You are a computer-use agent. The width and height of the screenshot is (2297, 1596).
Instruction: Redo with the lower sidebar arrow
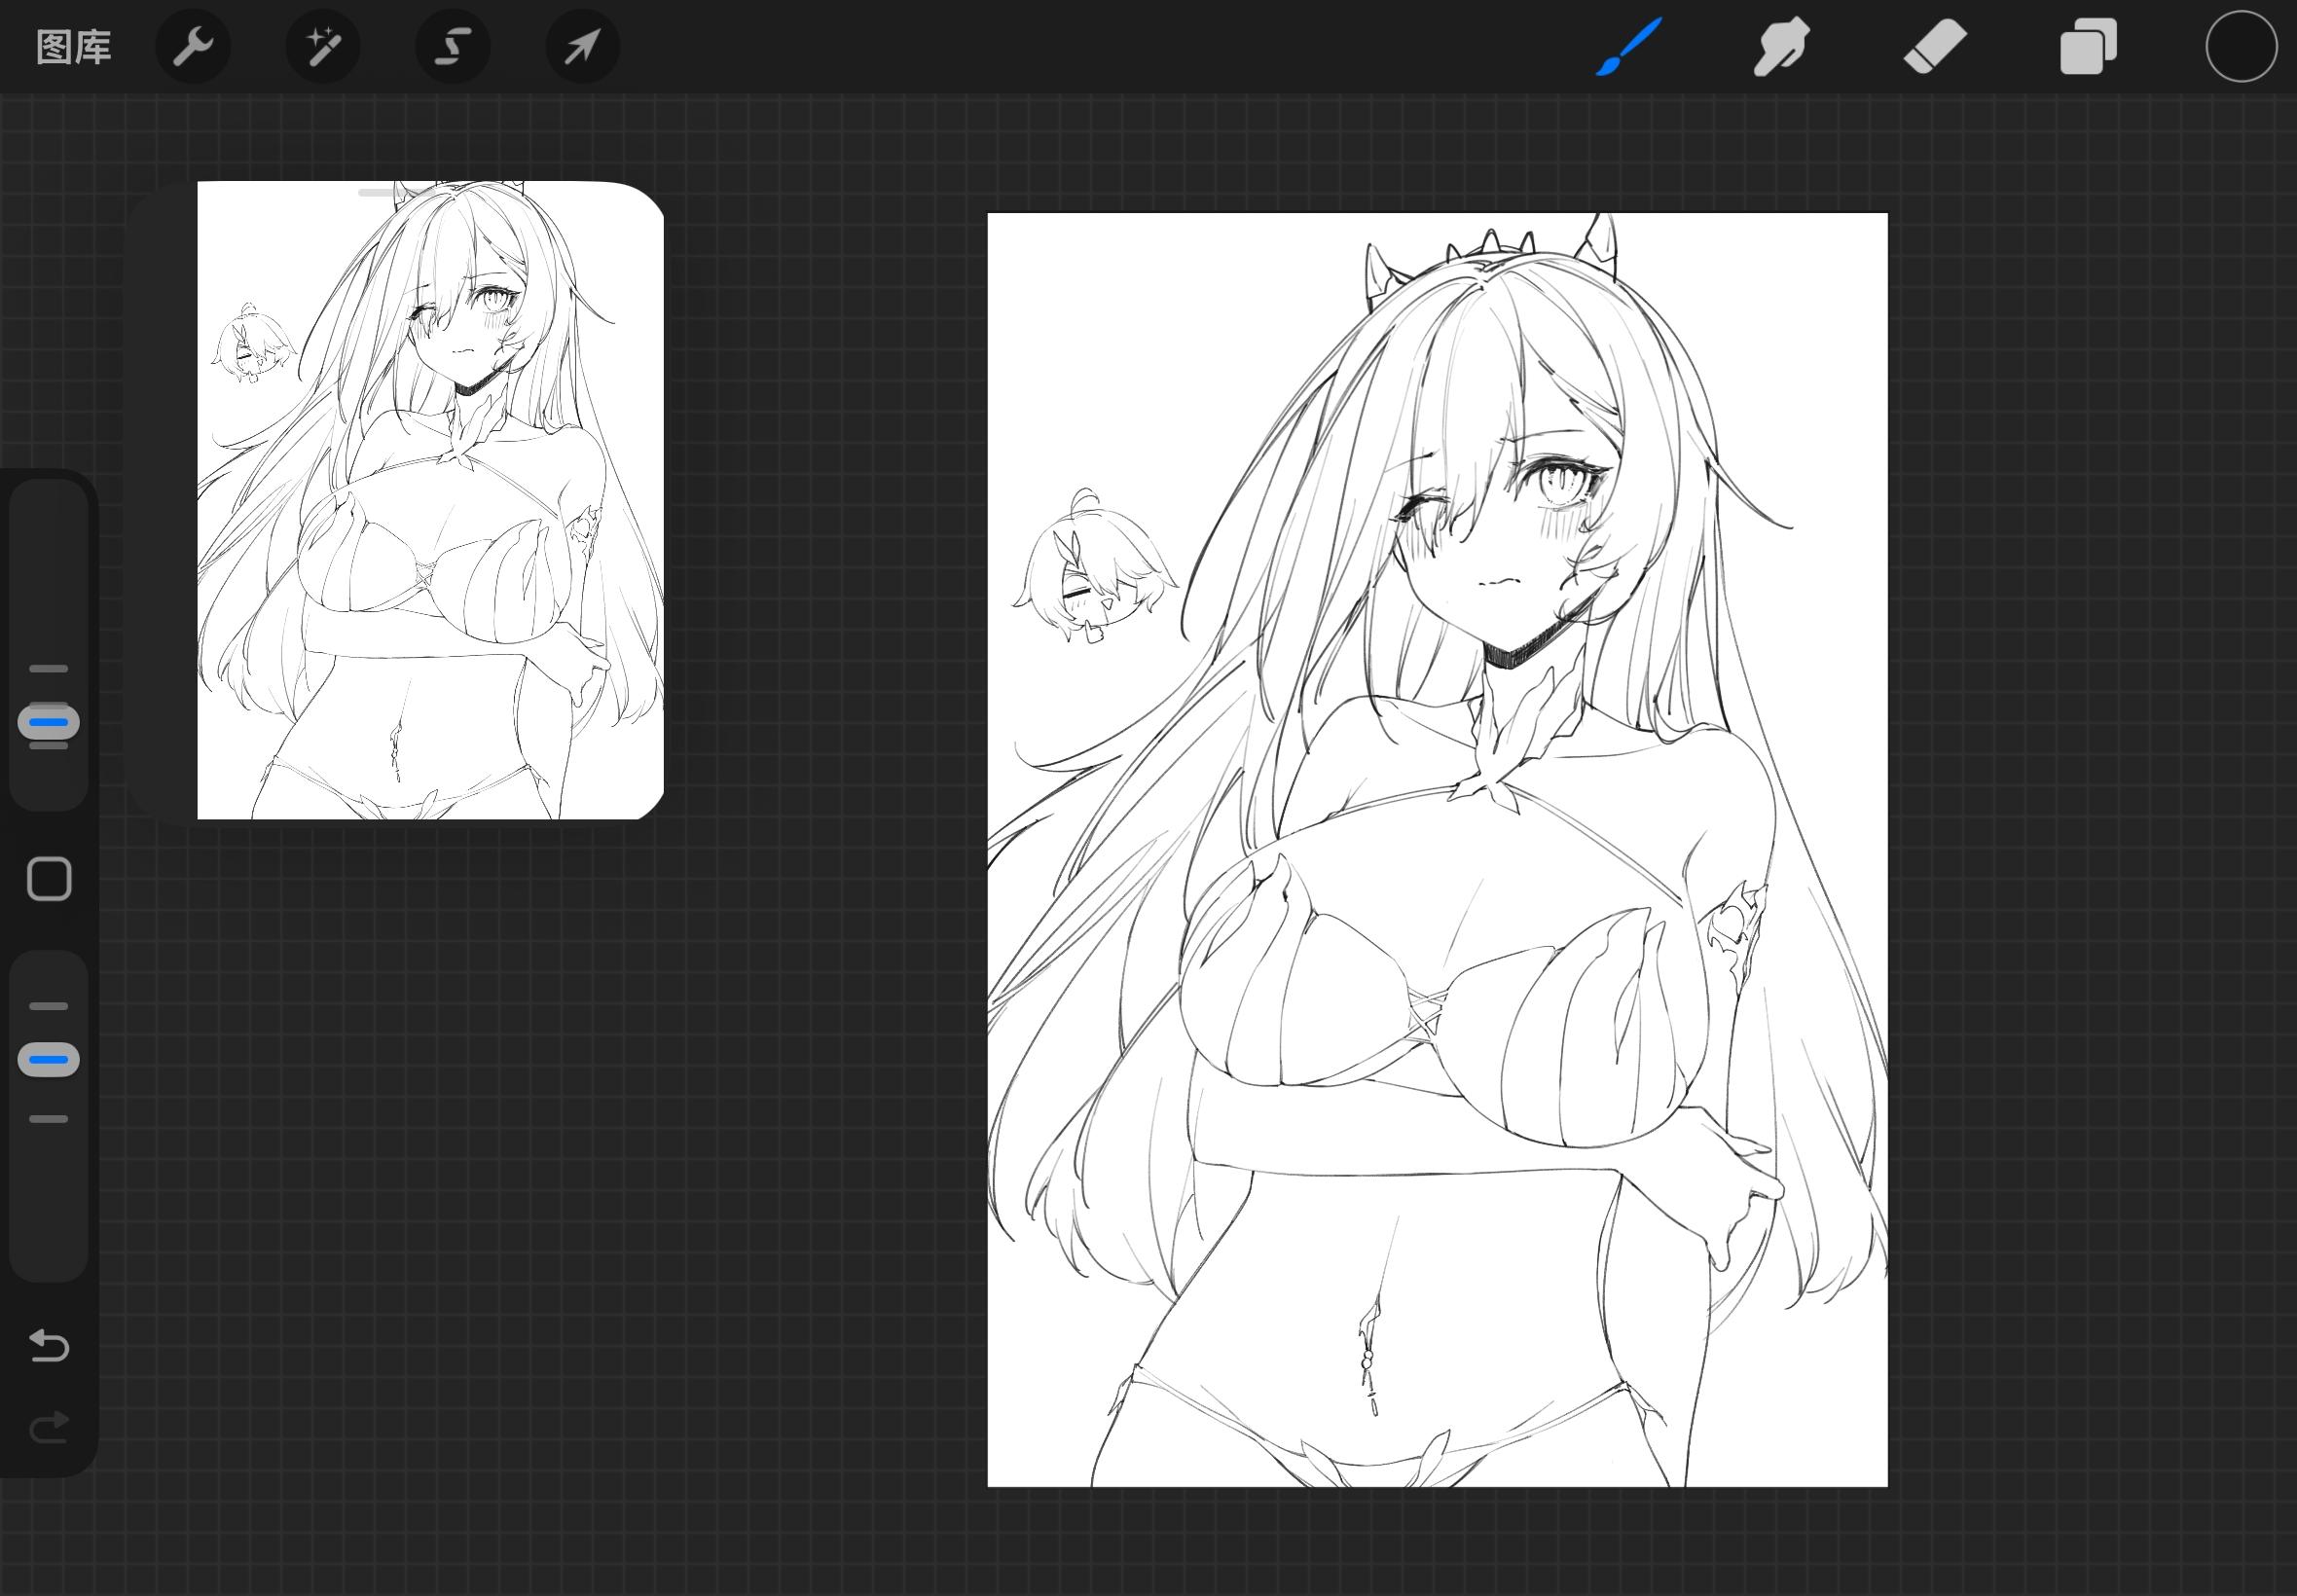[x=49, y=1427]
